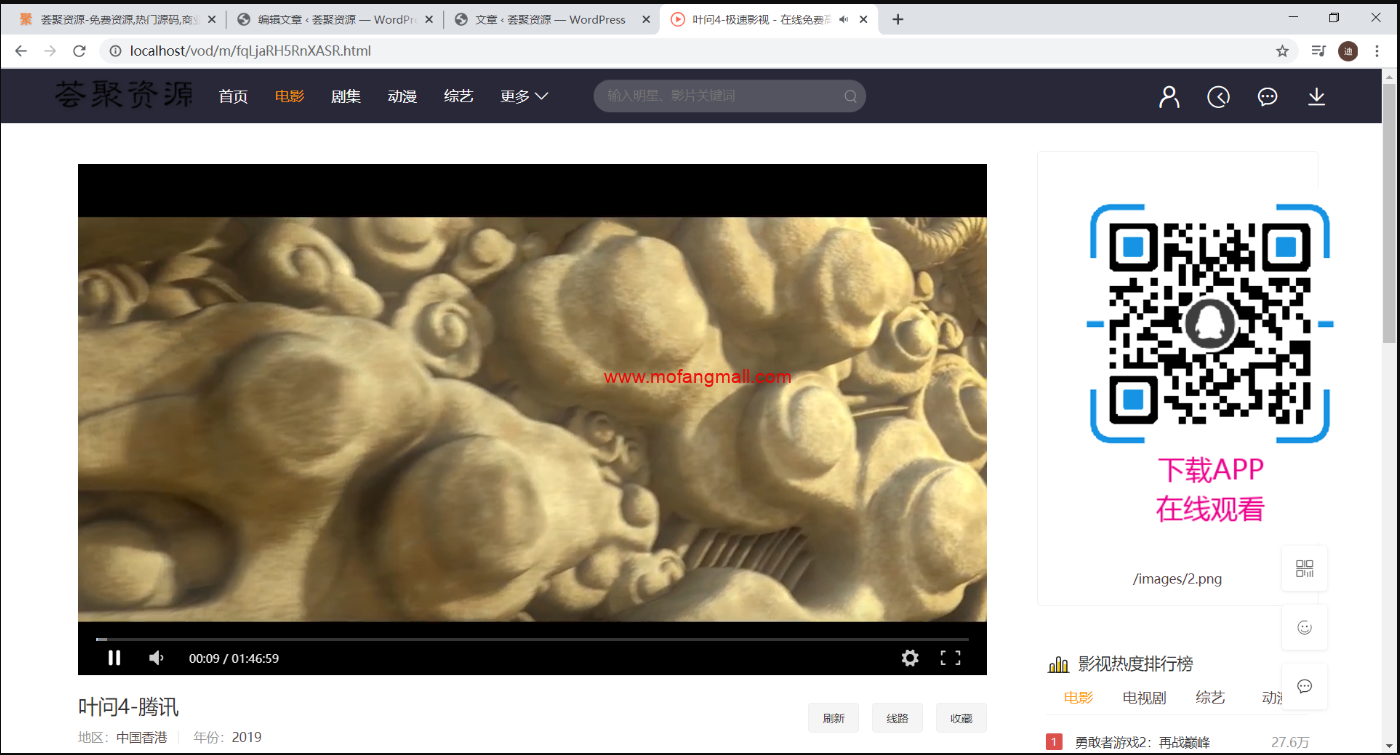
Task: Open ranked title 勇敢者游戏2：再战巅峰
Action: pos(1142,742)
